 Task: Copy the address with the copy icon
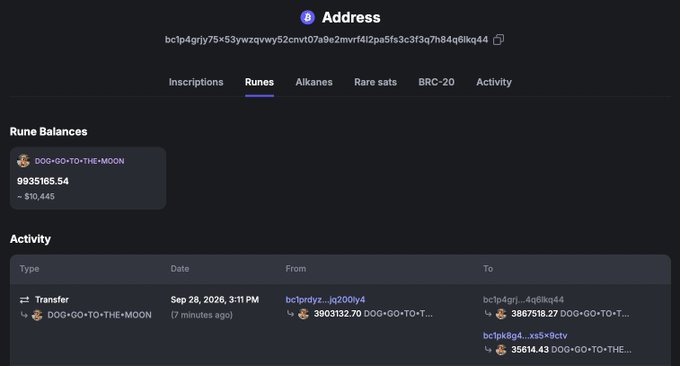point(498,39)
